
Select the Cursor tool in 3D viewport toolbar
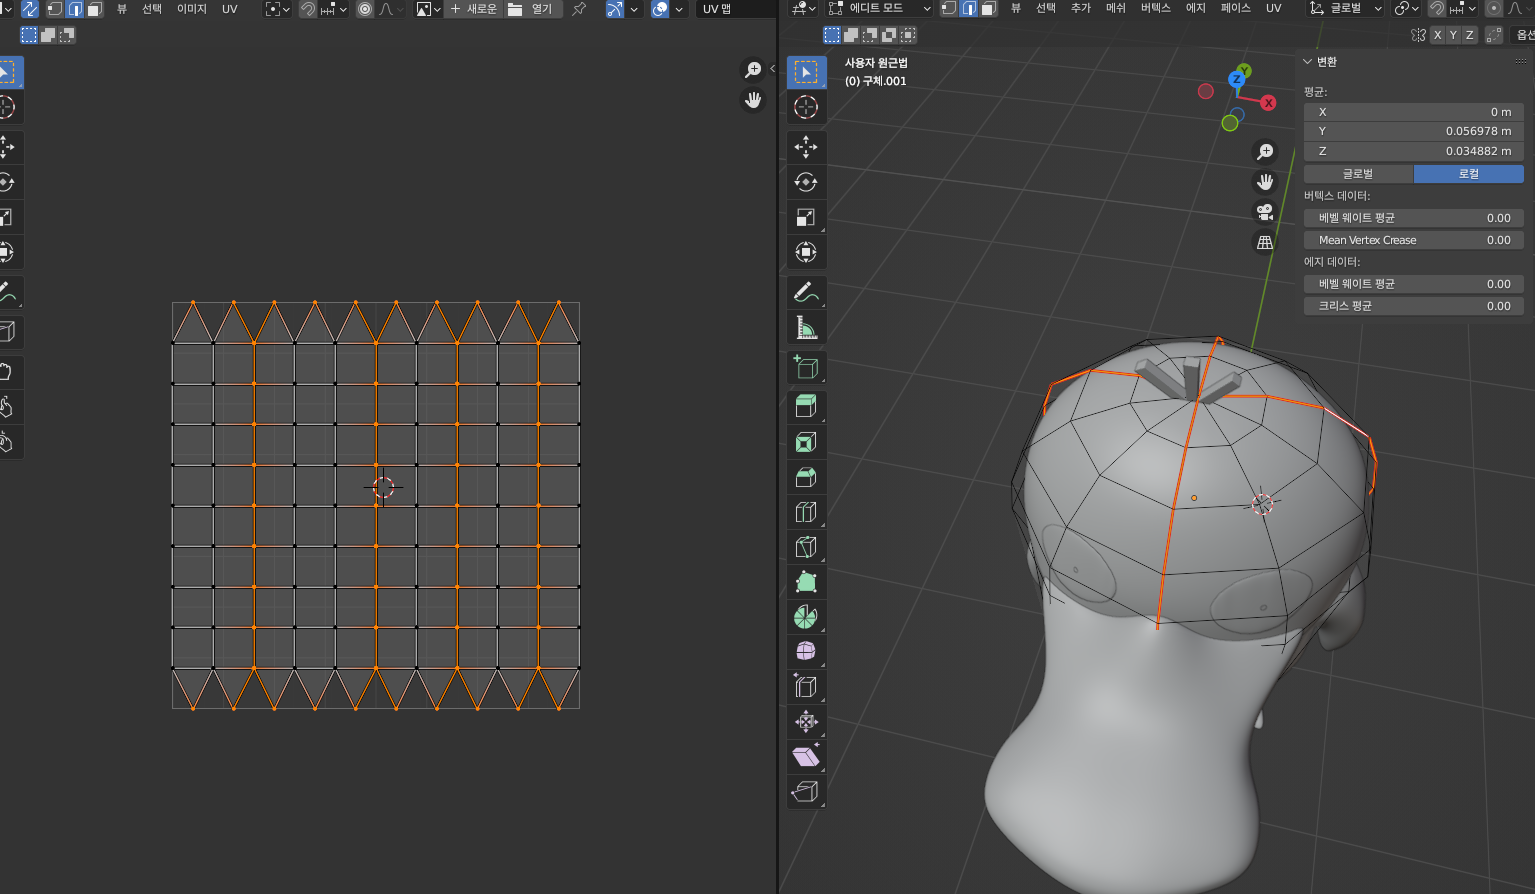point(806,107)
